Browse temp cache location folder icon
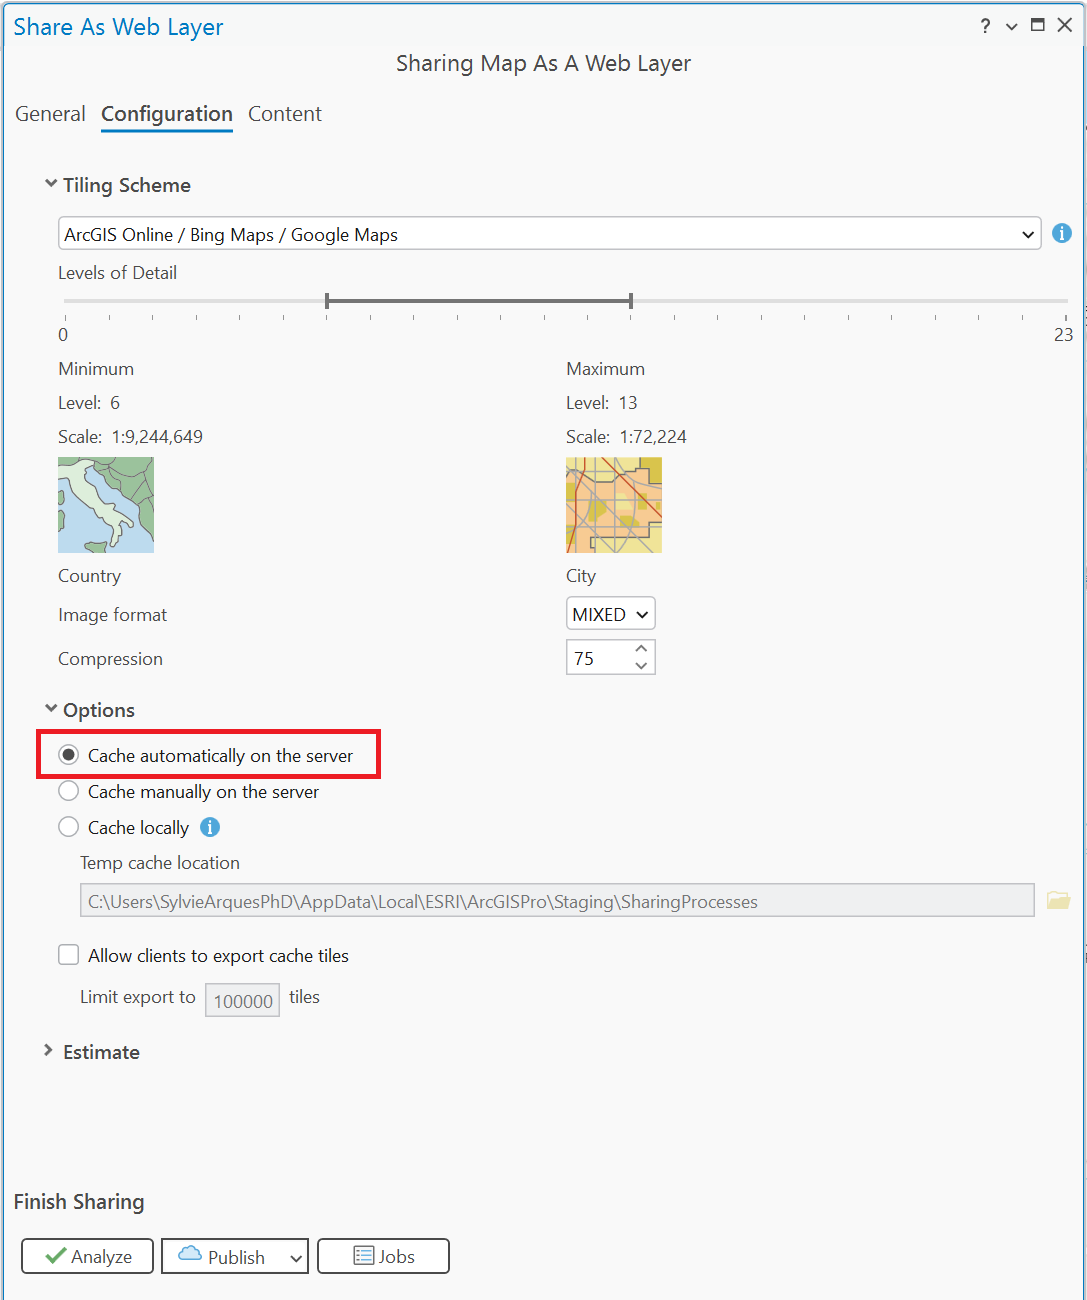 point(1058,900)
